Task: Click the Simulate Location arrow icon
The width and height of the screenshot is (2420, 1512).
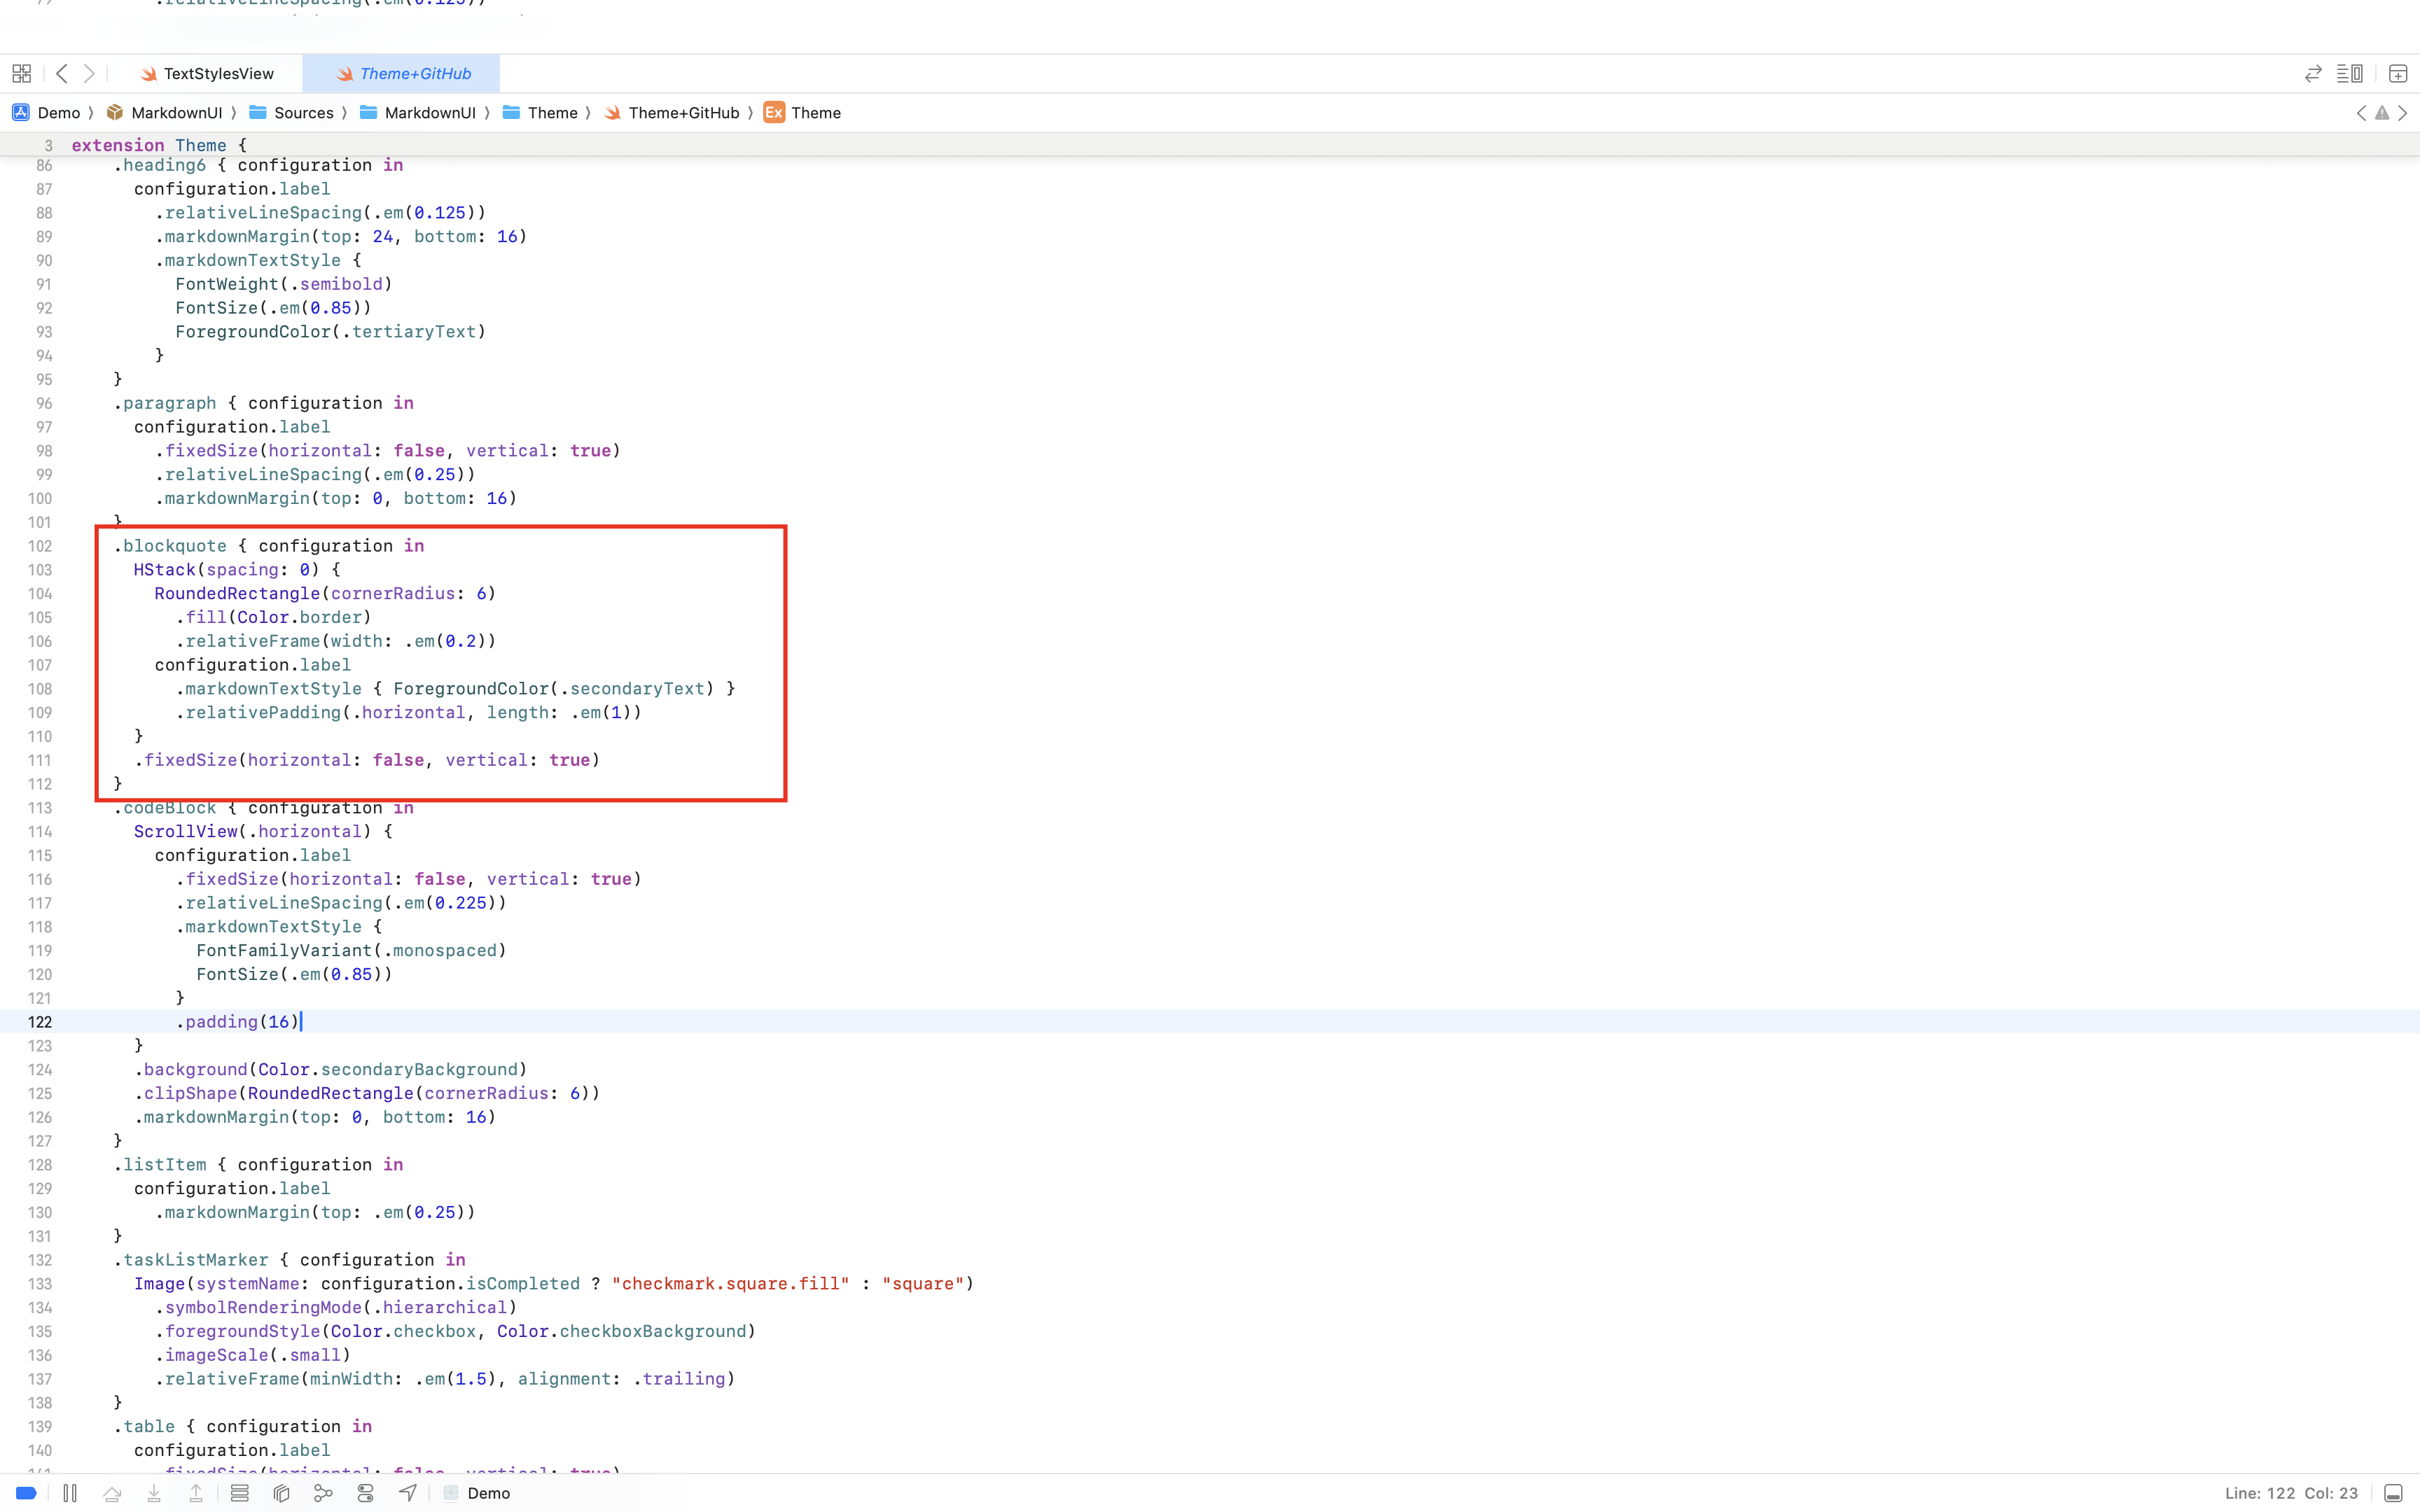Action: pos(408,1493)
